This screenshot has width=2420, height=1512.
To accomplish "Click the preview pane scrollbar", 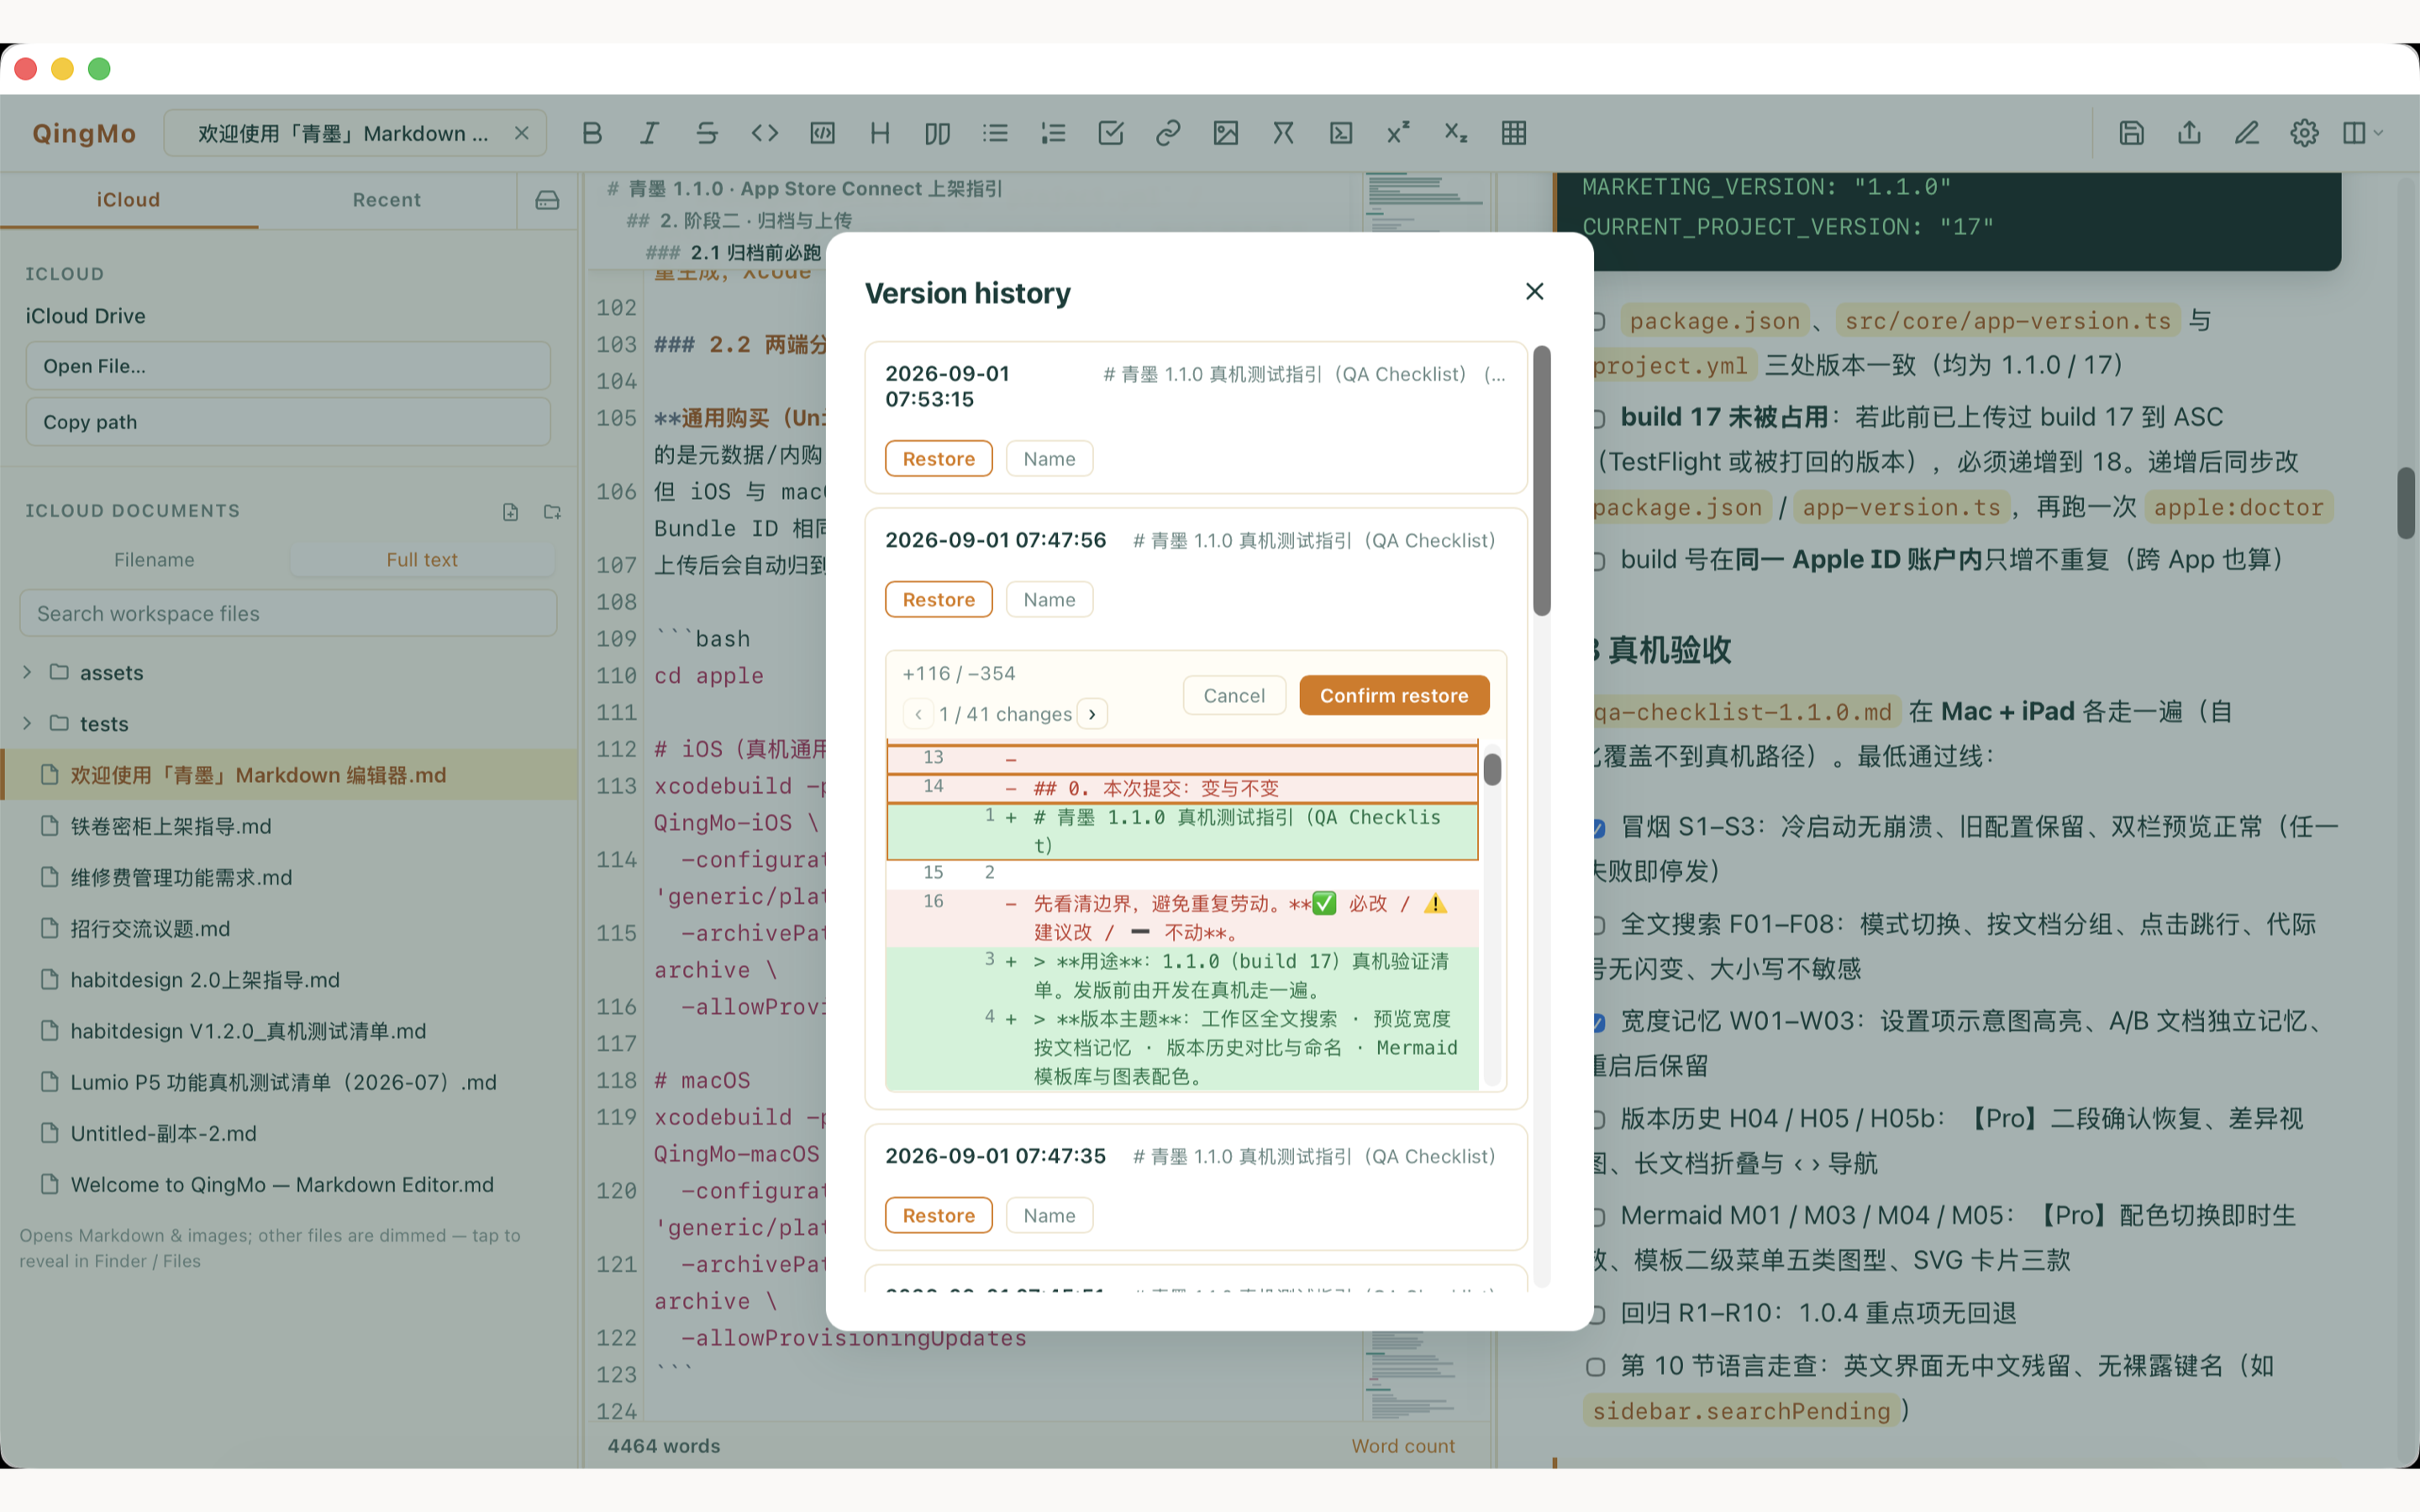I will [2407, 503].
